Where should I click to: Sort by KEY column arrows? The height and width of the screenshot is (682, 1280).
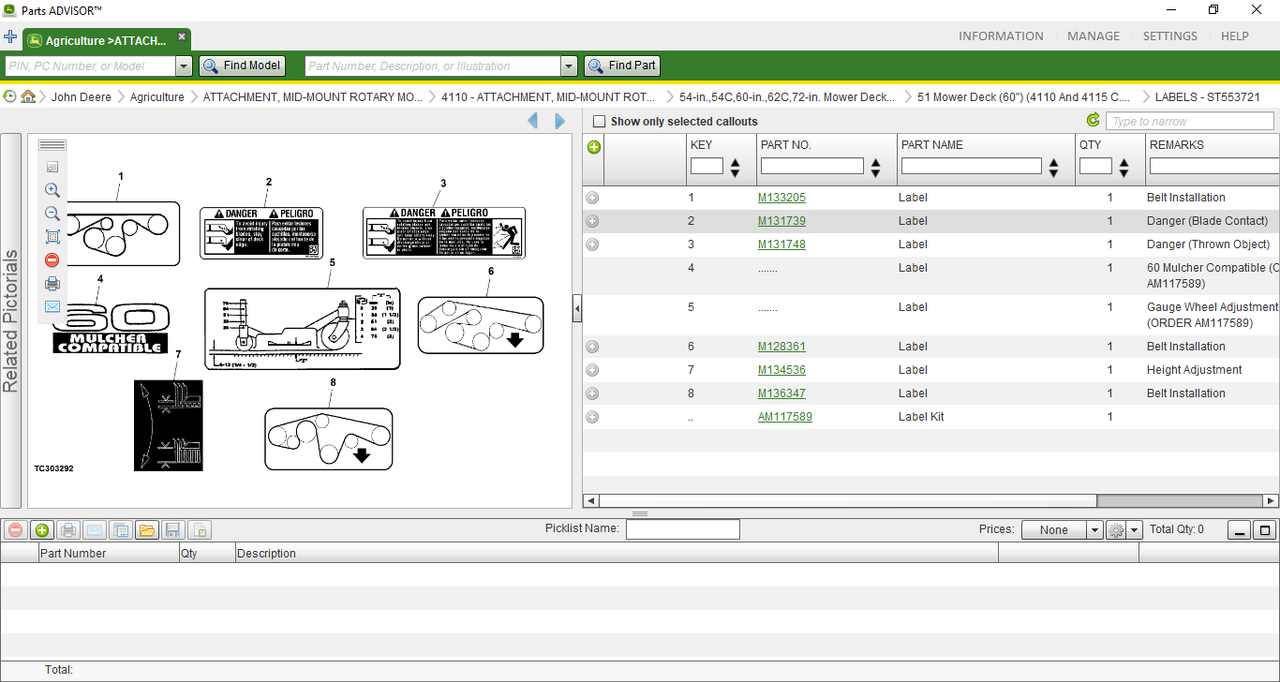tap(735, 168)
